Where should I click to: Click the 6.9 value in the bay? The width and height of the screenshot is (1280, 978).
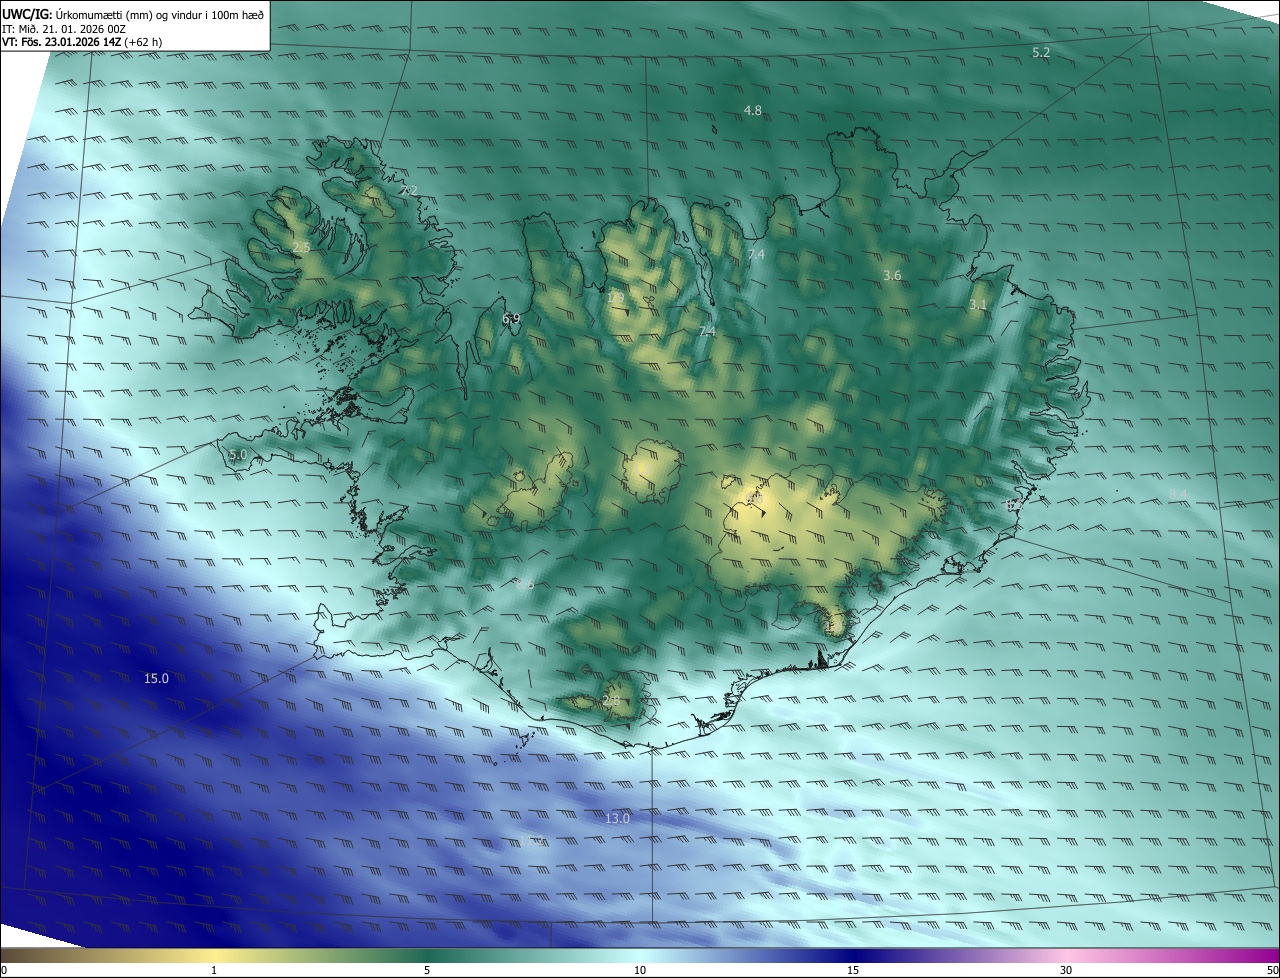511,318
